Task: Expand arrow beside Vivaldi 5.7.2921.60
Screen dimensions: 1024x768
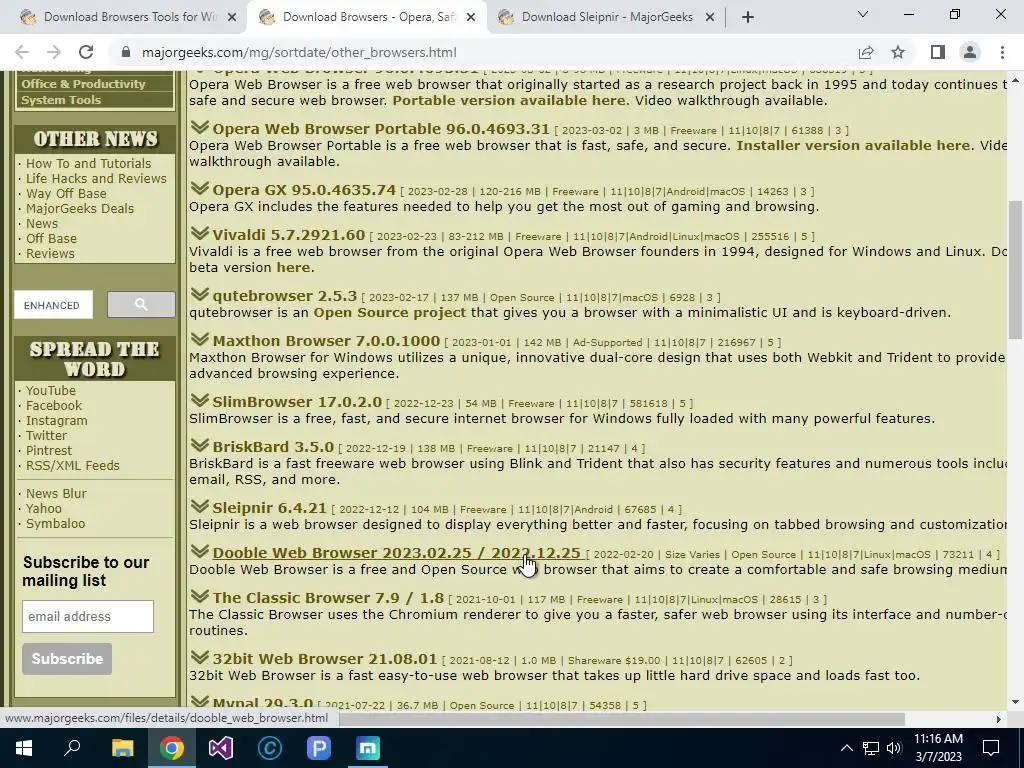Action: click(199, 233)
